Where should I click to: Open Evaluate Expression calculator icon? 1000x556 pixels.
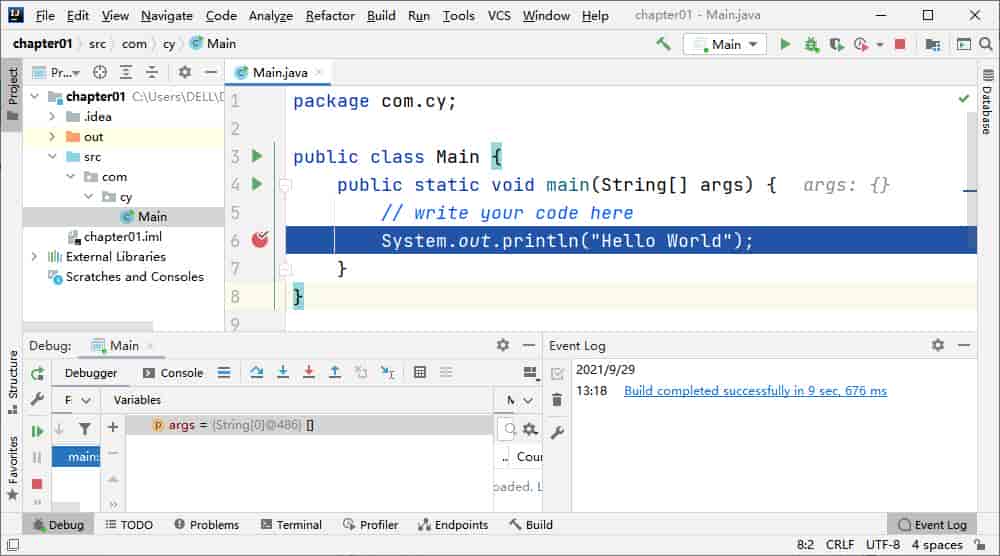tap(420, 372)
